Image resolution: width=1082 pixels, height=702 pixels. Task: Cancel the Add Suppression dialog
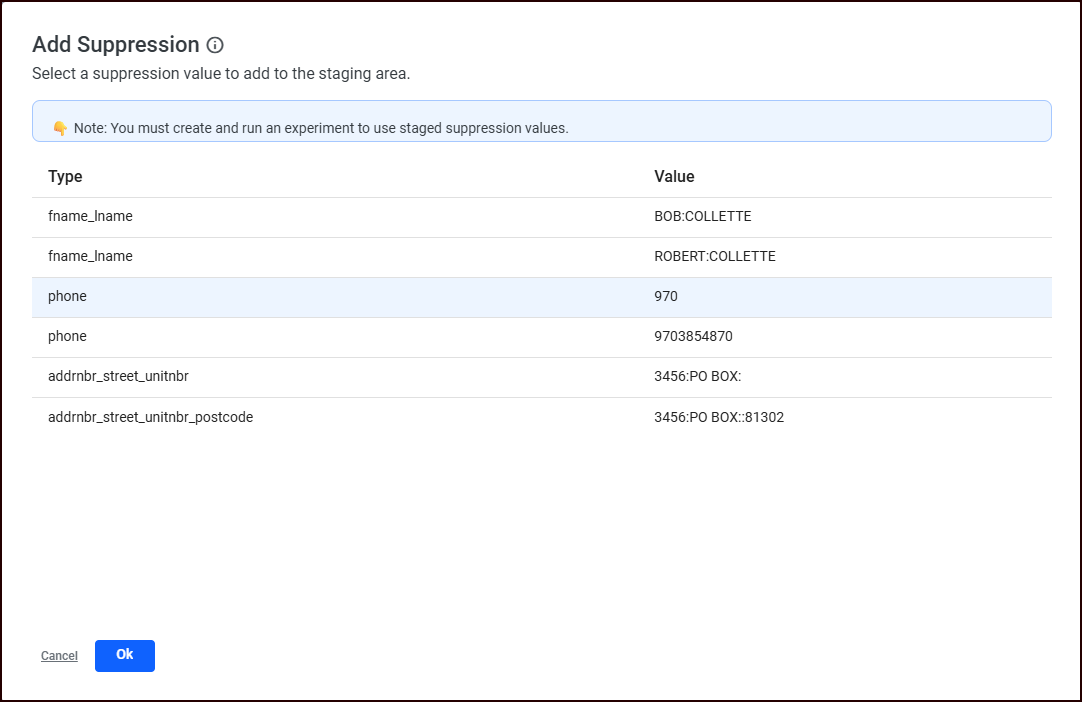59,656
